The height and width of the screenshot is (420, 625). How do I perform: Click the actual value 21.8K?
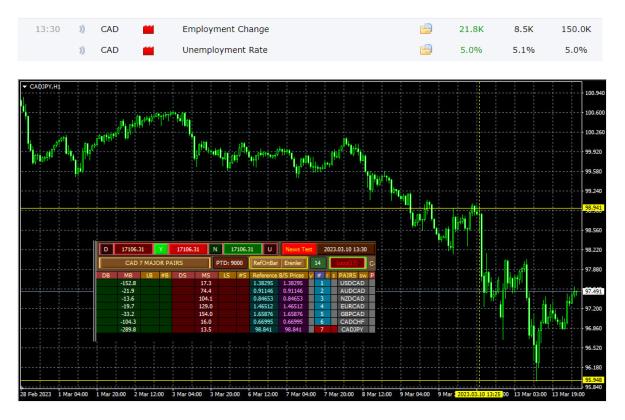point(471,29)
